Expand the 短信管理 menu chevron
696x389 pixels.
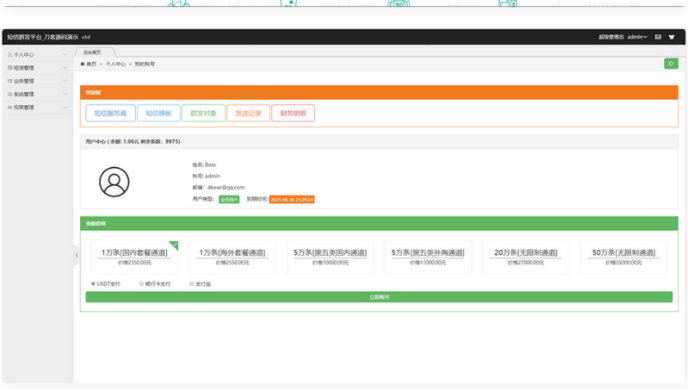tap(65, 68)
